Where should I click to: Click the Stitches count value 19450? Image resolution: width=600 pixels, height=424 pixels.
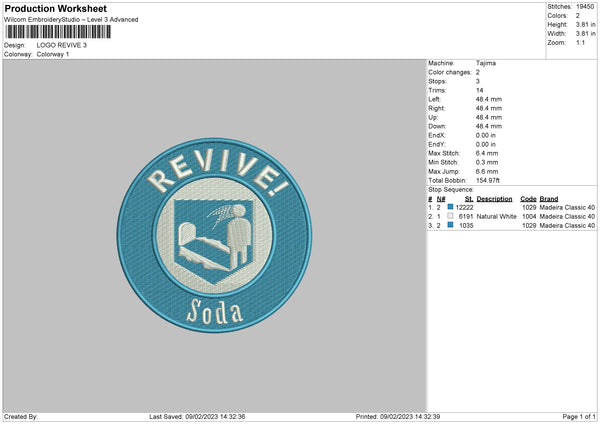pyautogui.click(x=586, y=8)
